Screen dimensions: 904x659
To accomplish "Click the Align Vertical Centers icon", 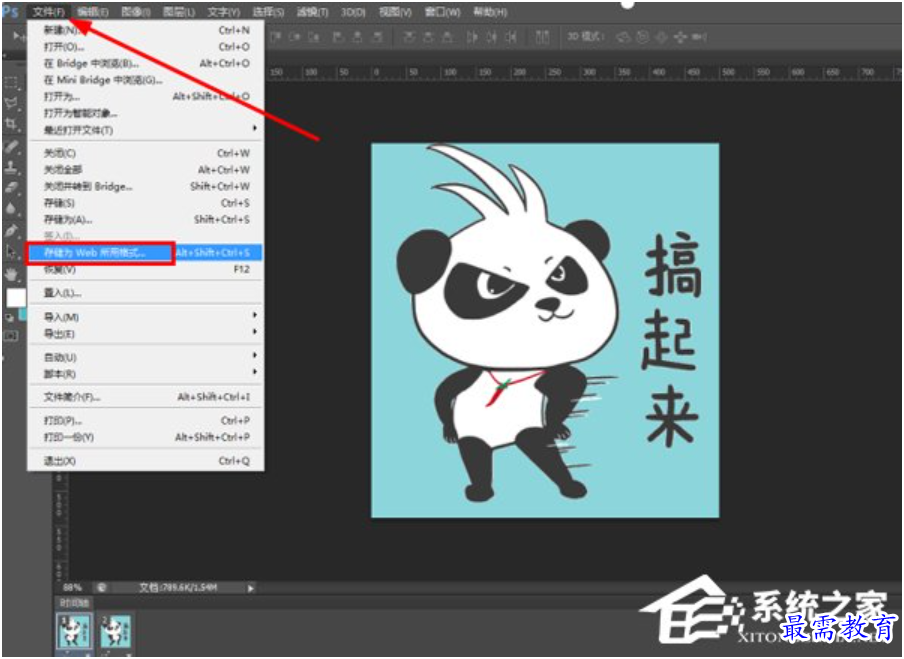I will (x=295, y=37).
